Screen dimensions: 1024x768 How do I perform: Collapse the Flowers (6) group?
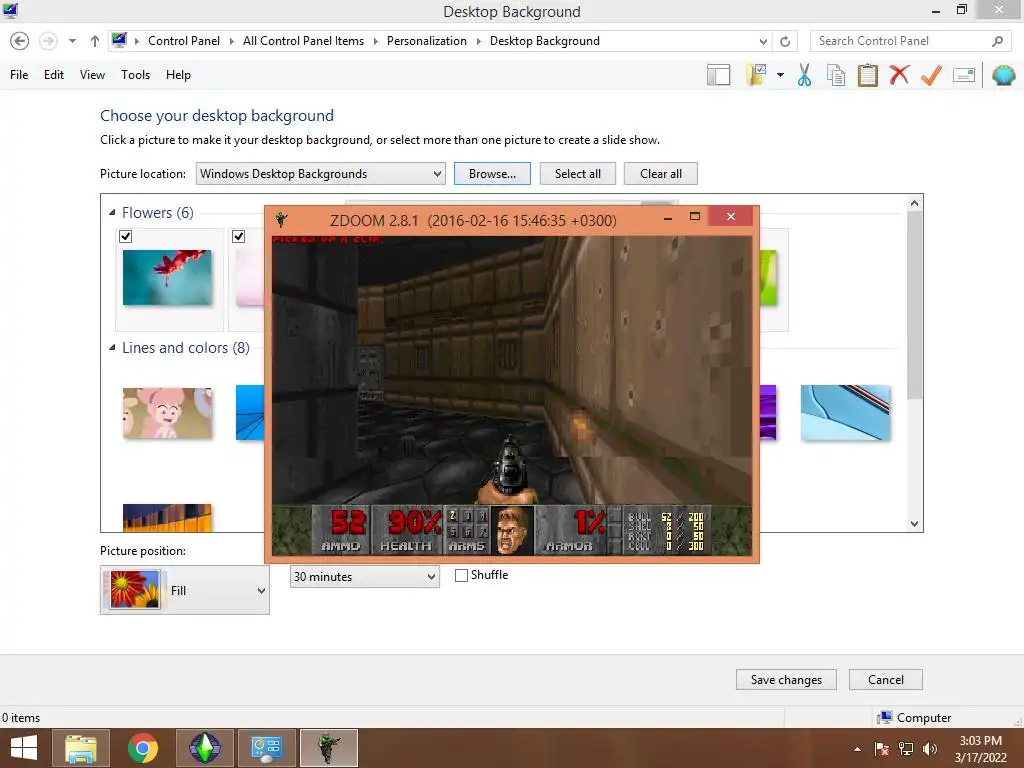click(x=112, y=212)
